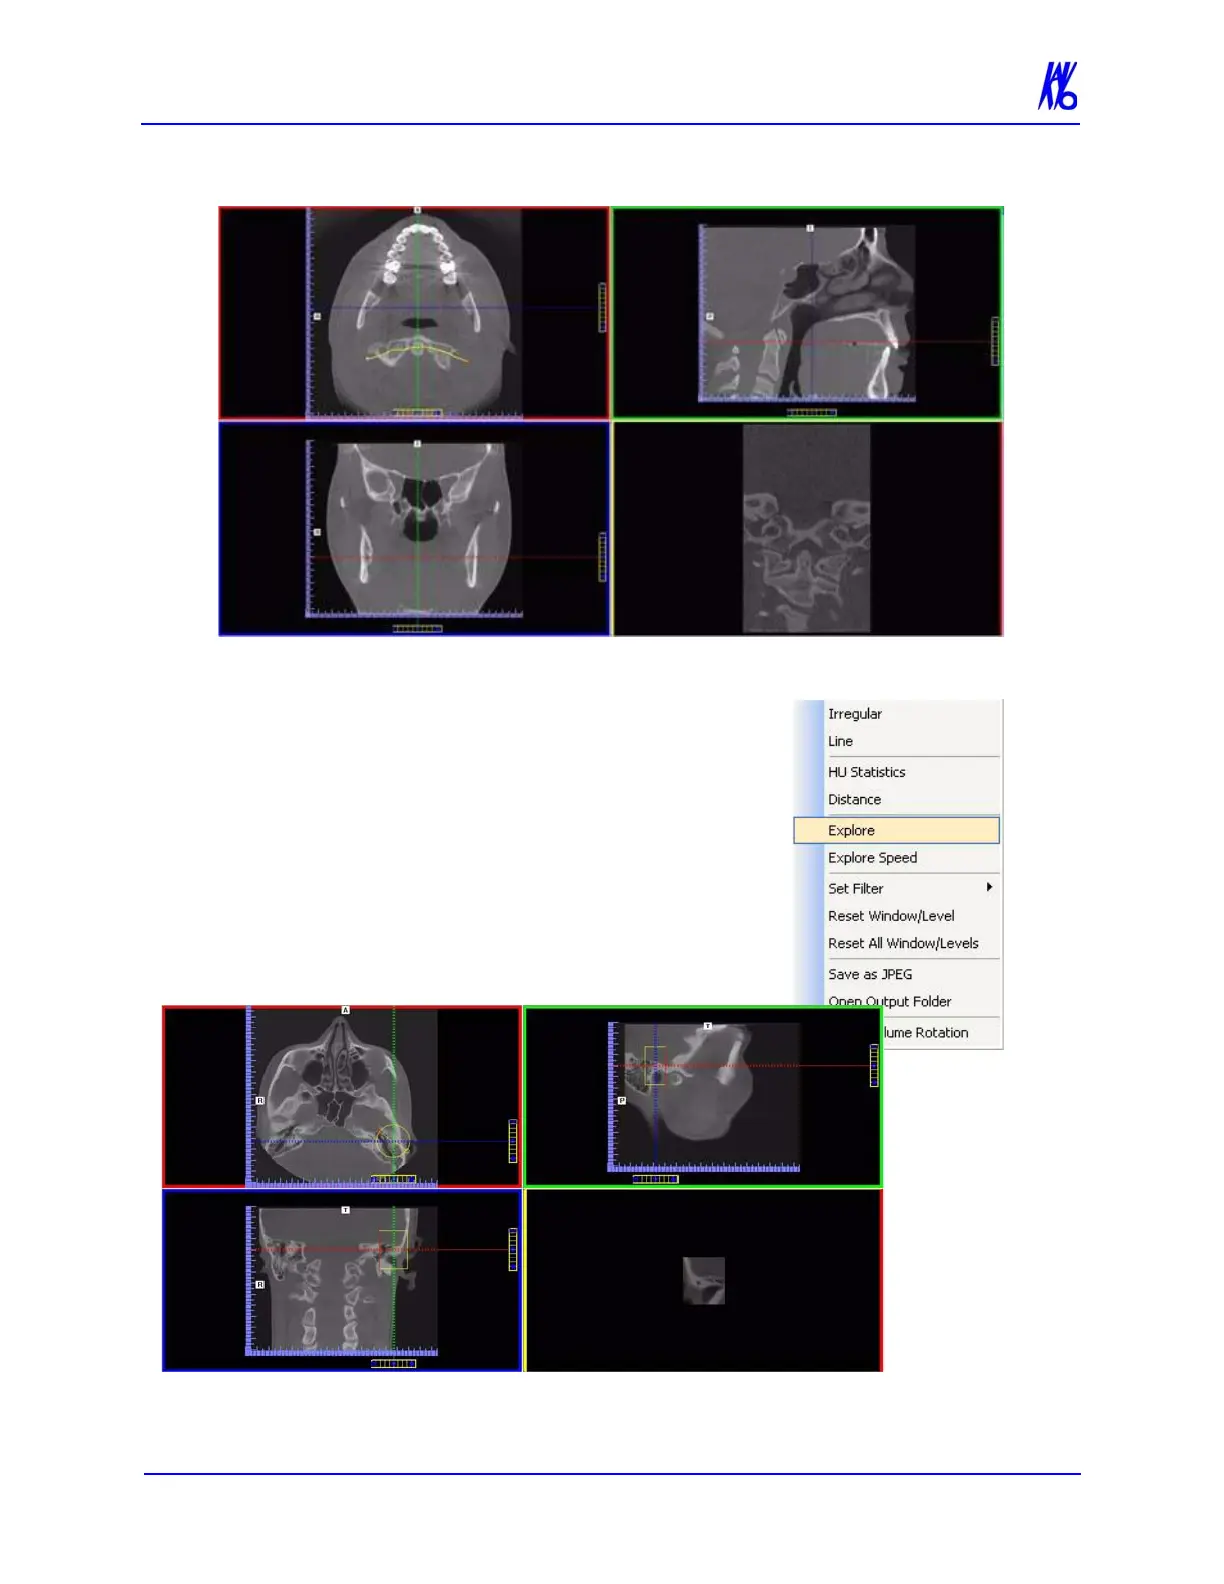
Task: Click the horizontal yellow slider below lower axial view
Action: coord(393,1179)
